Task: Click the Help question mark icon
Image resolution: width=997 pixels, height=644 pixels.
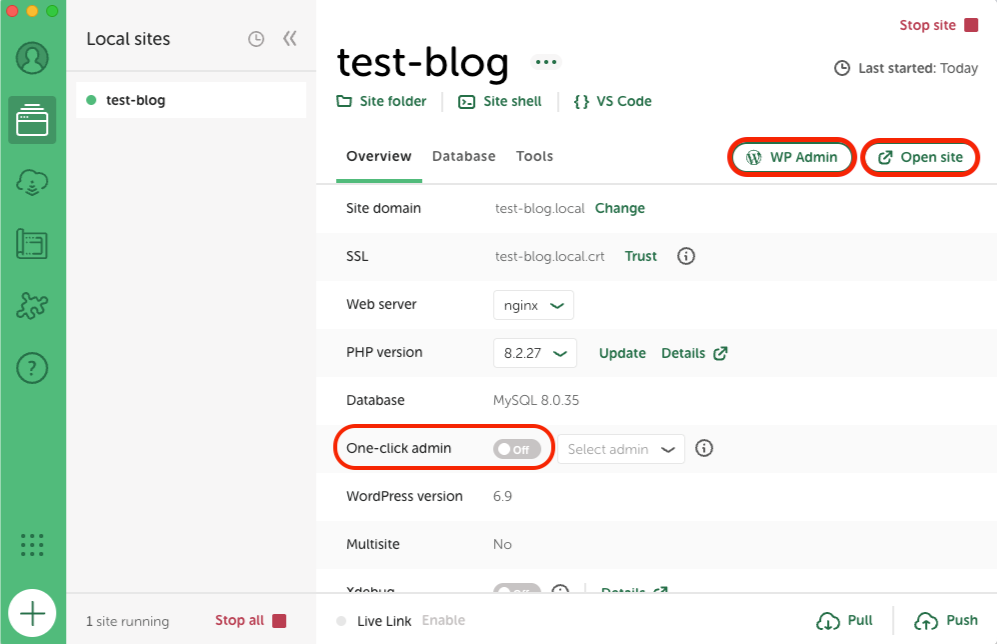Action: pyautogui.click(x=32, y=368)
